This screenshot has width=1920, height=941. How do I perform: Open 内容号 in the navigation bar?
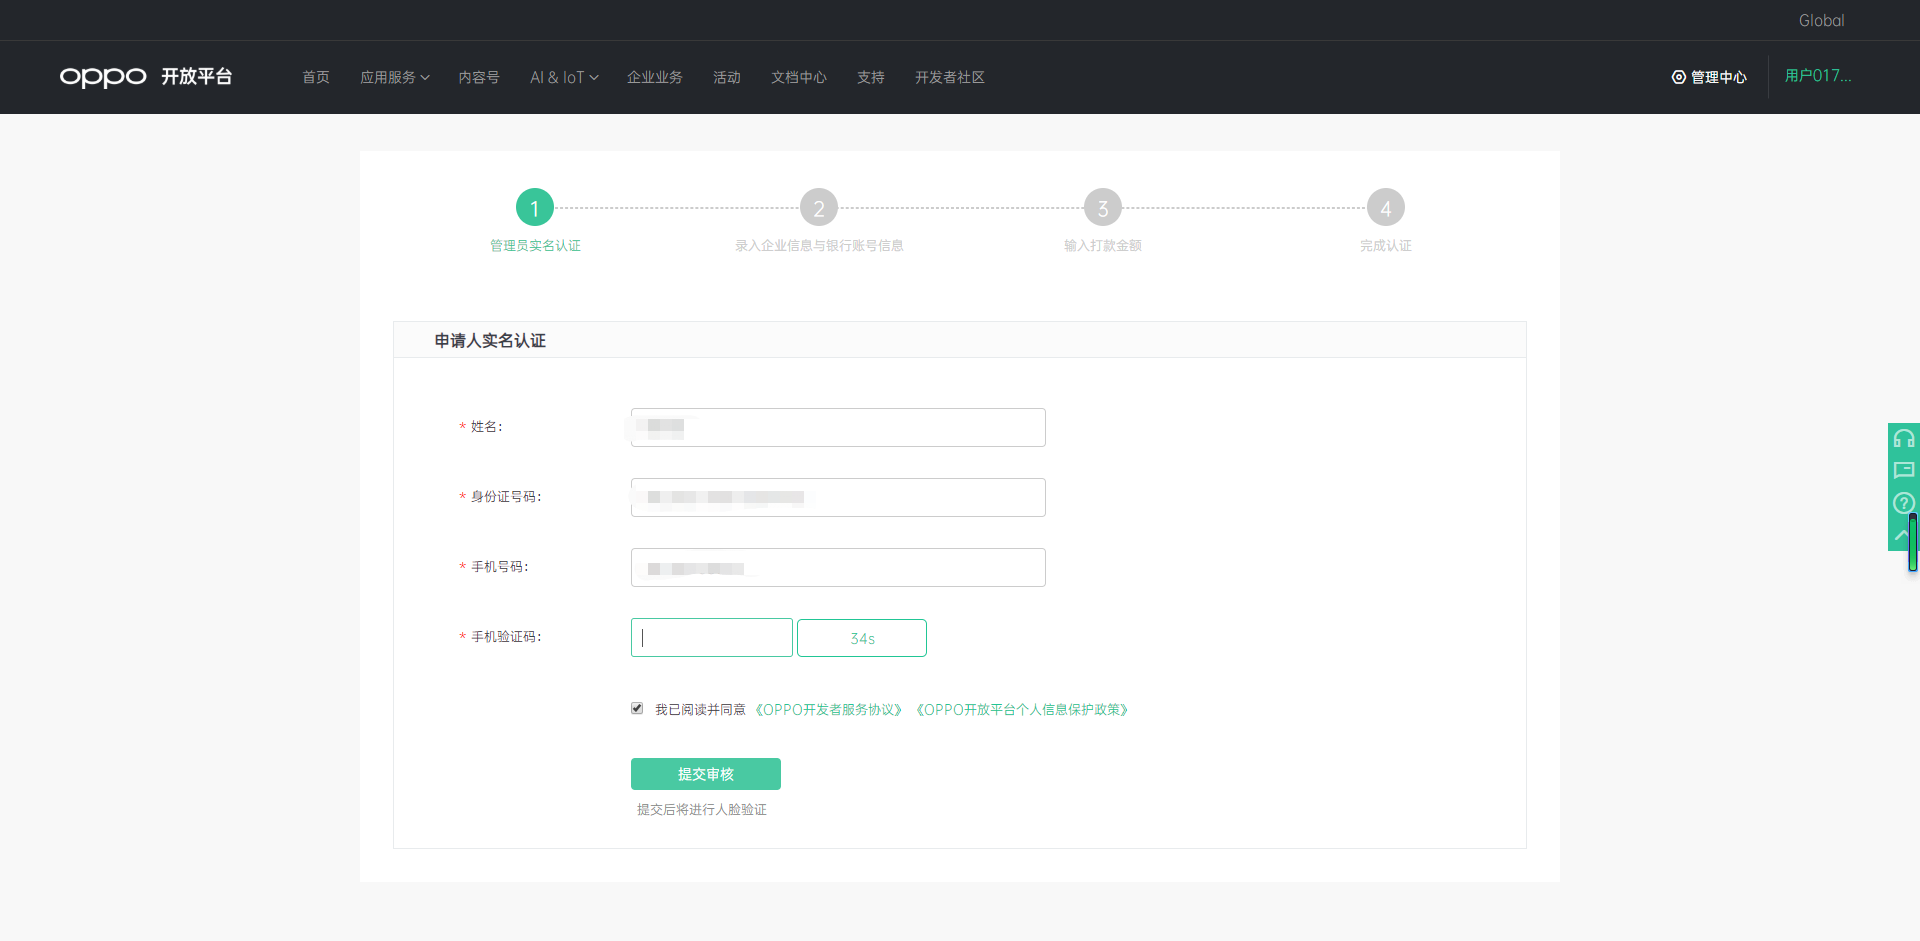(x=479, y=77)
